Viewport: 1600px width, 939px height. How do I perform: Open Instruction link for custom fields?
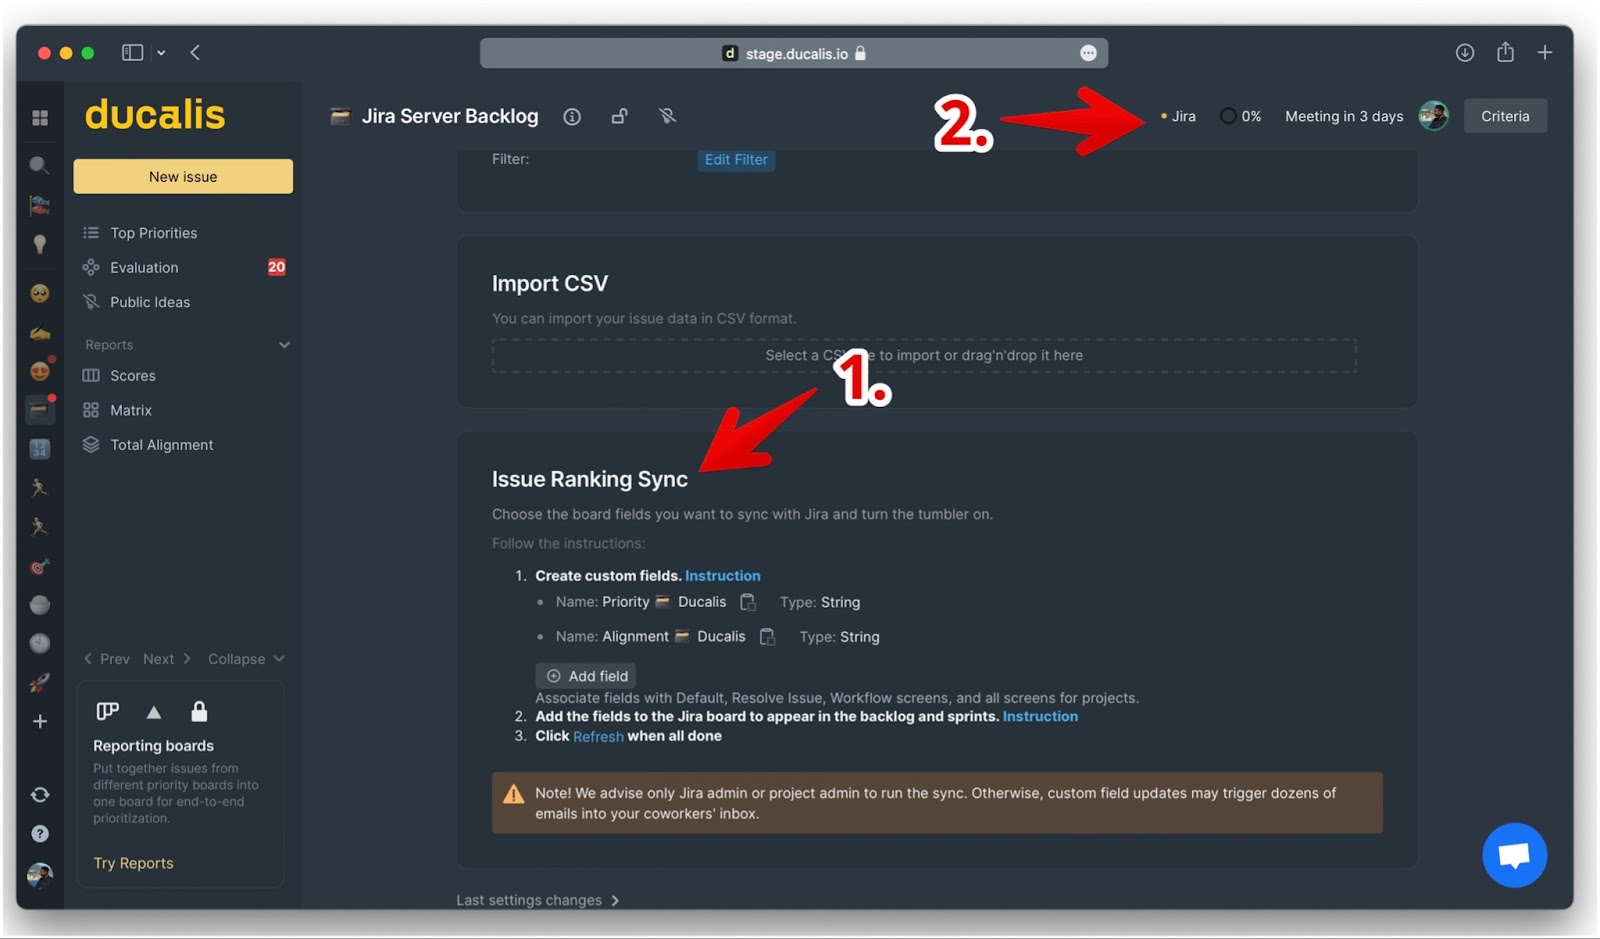point(722,576)
